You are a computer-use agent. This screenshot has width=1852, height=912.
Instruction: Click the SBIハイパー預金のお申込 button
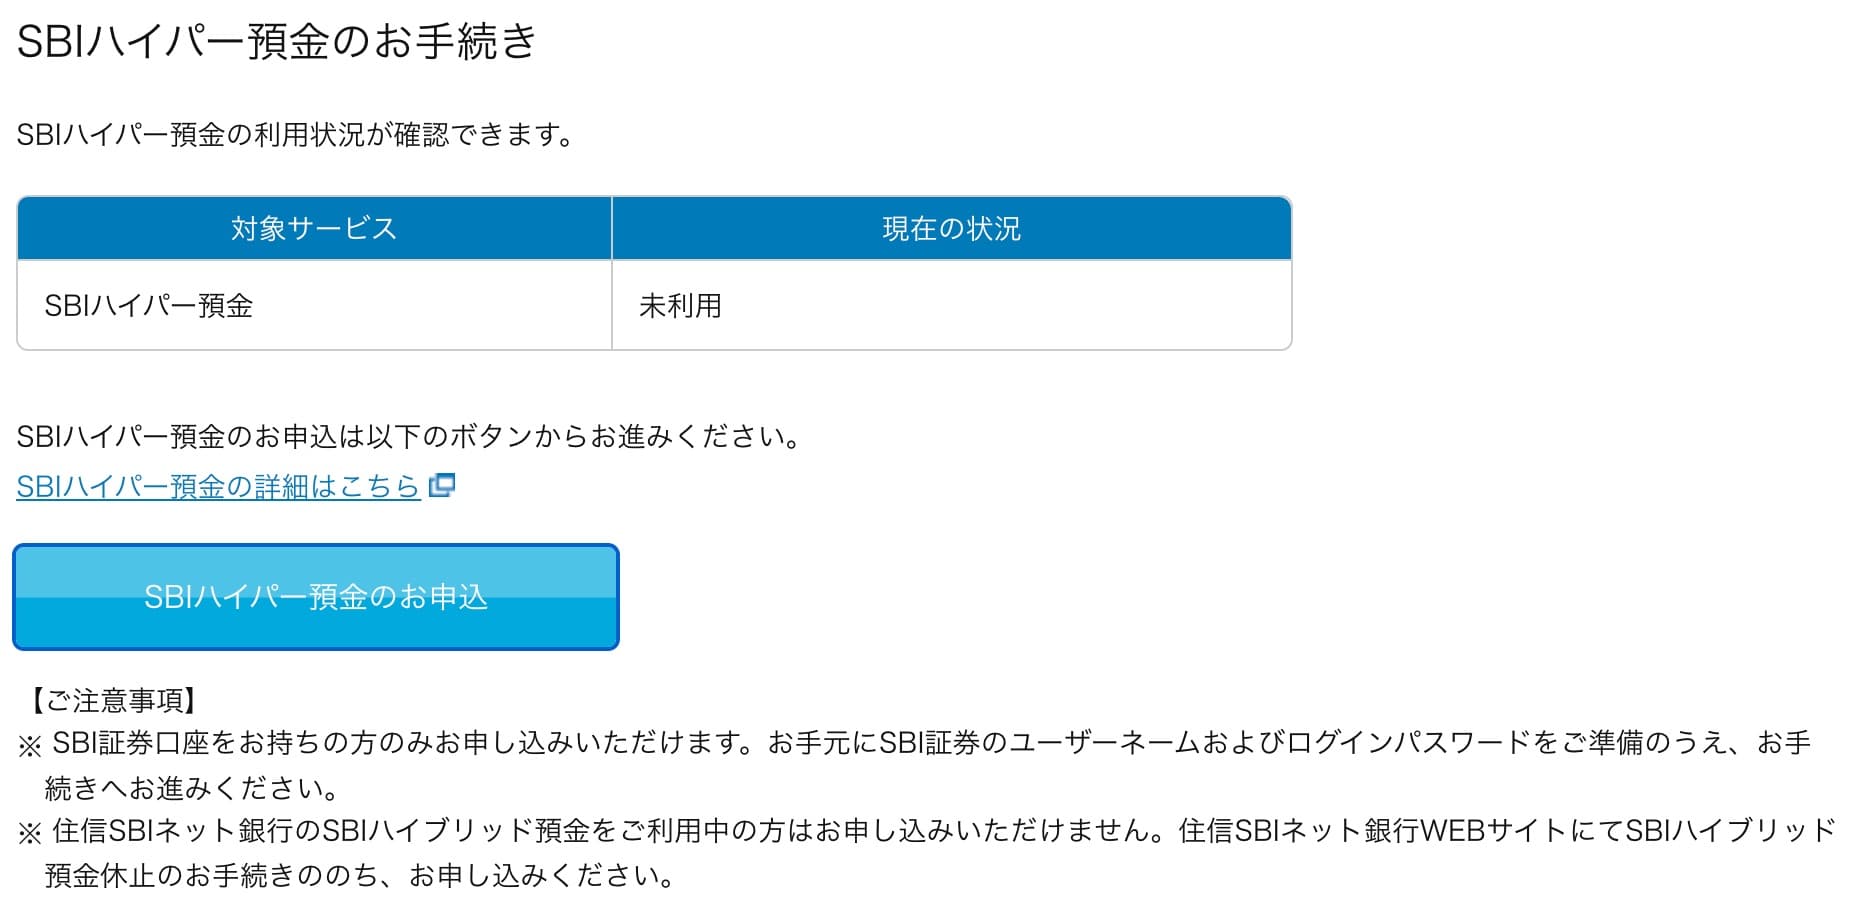(316, 597)
